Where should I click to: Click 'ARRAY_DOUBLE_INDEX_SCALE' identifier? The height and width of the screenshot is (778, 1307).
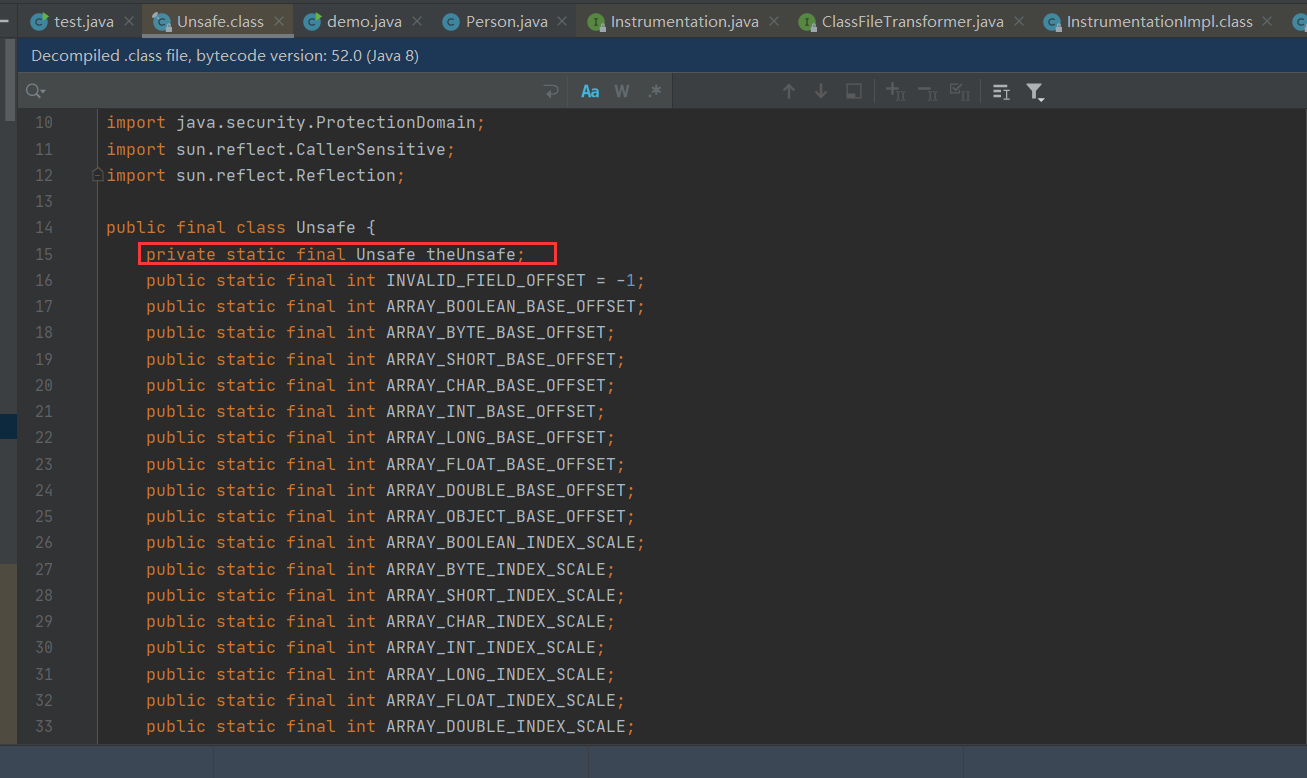[506, 726]
